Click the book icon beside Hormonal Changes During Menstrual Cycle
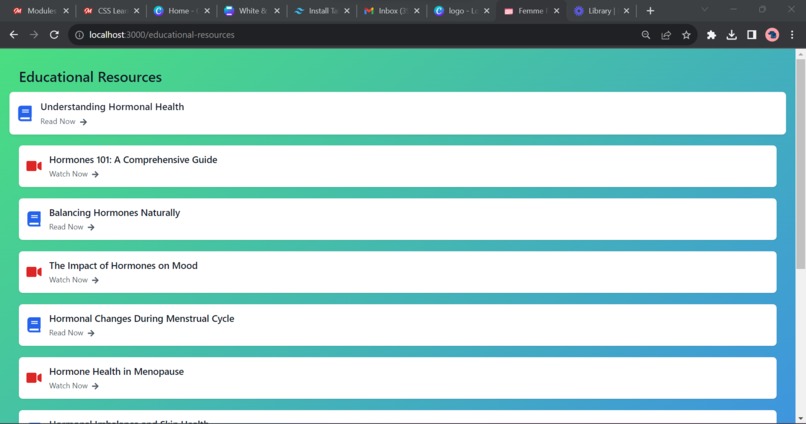806x424 pixels. [x=34, y=325]
